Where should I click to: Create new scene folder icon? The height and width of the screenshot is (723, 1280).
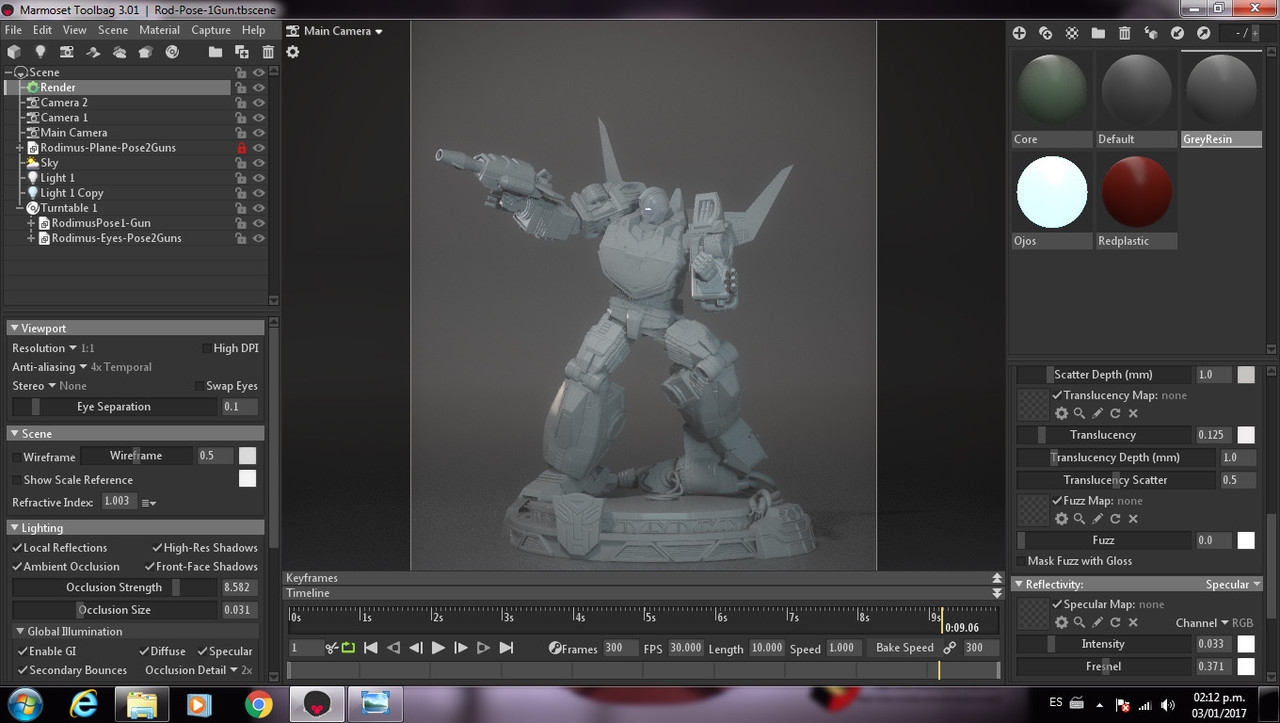point(215,52)
